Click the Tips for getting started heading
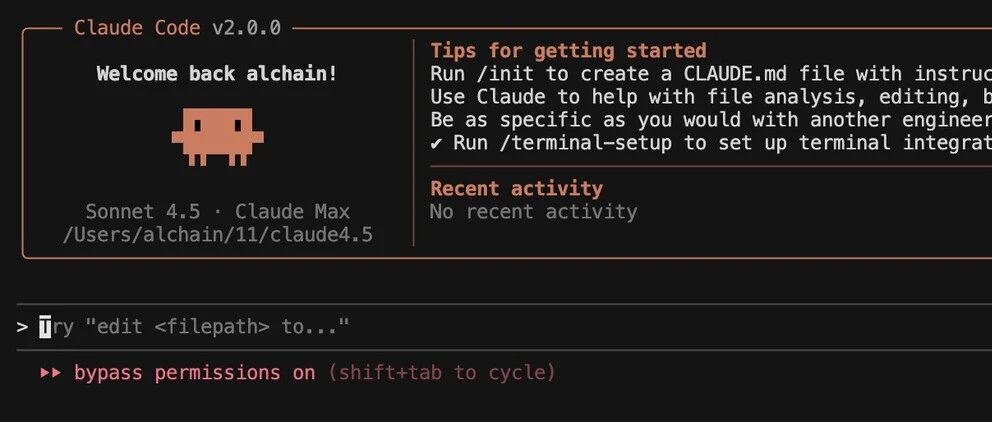992x422 pixels. [568, 51]
